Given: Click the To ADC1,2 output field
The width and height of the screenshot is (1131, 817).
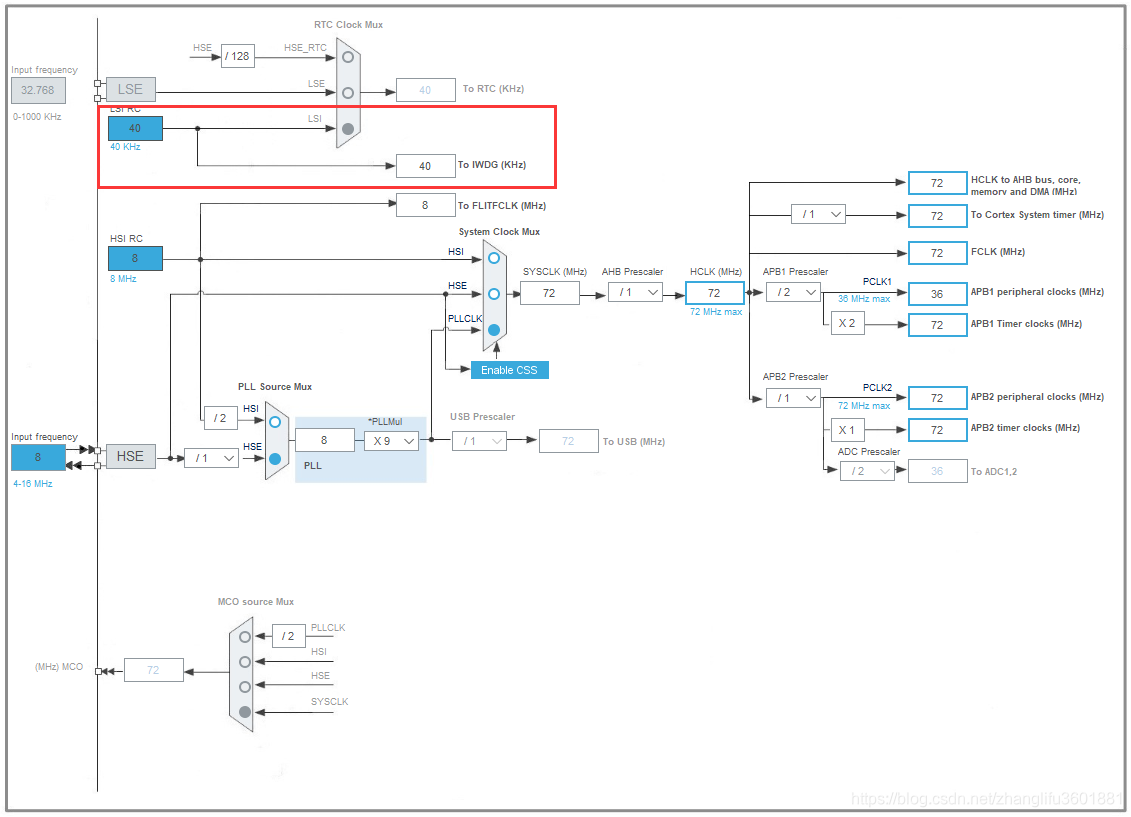Looking at the screenshot, I should 938,471.
